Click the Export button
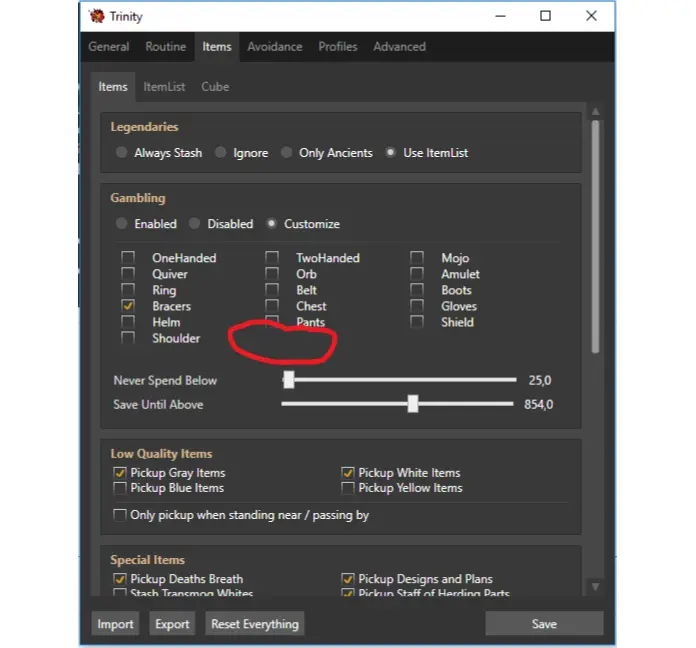 coord(172,624)
